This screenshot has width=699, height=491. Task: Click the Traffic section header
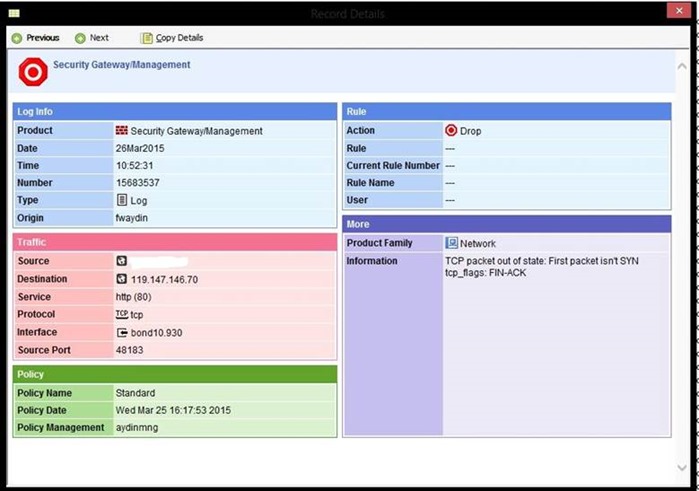175,242
